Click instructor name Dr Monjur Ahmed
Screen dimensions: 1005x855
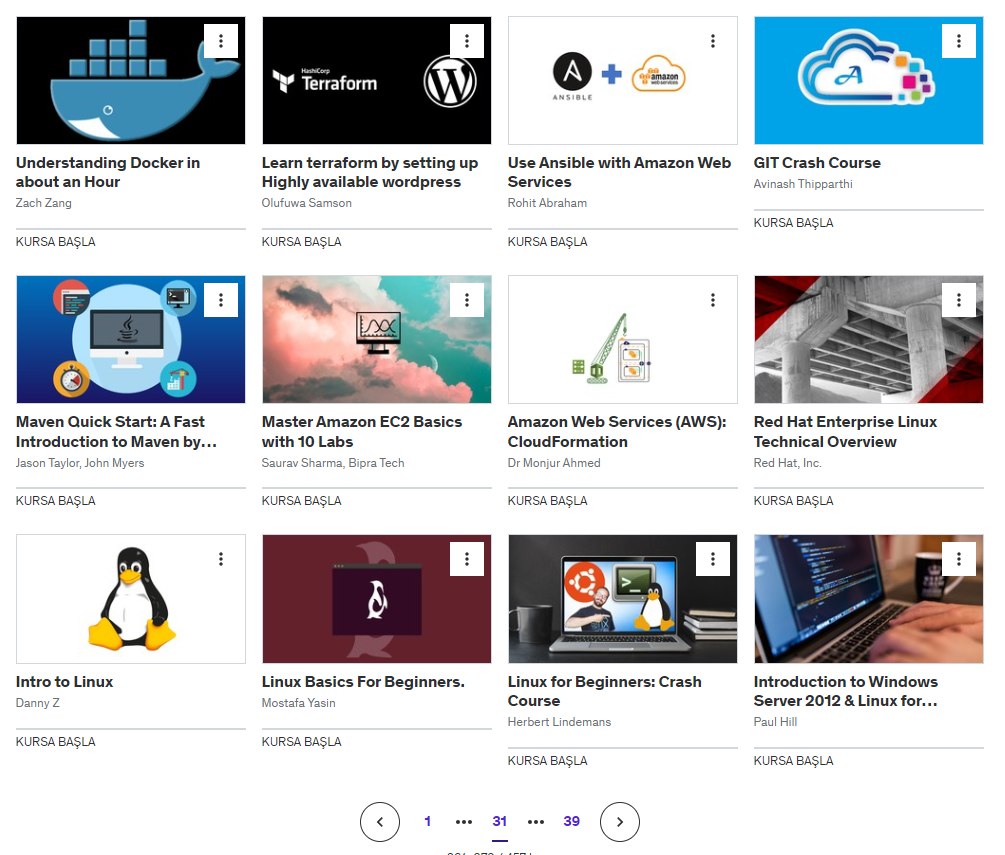pos(554,463)
